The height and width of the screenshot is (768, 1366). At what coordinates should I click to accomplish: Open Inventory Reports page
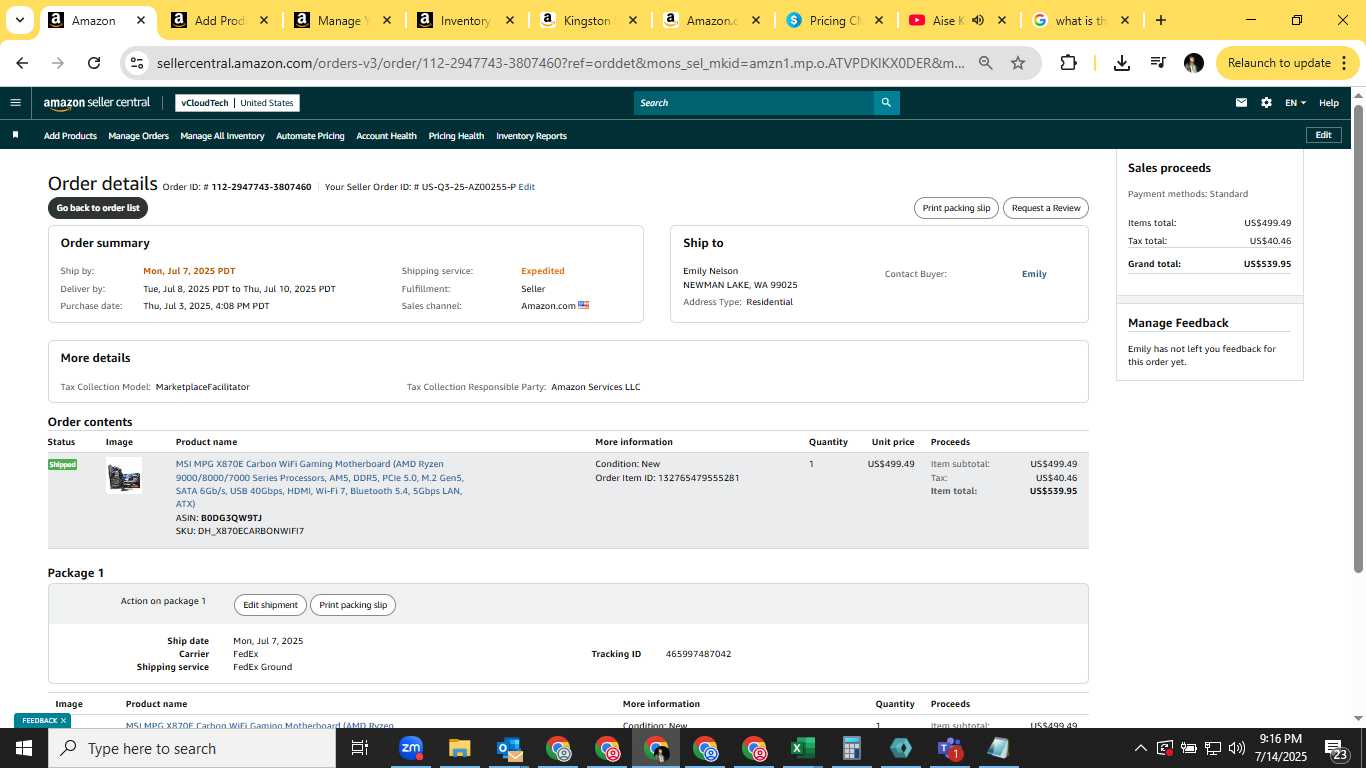click(x=531, y=135)
